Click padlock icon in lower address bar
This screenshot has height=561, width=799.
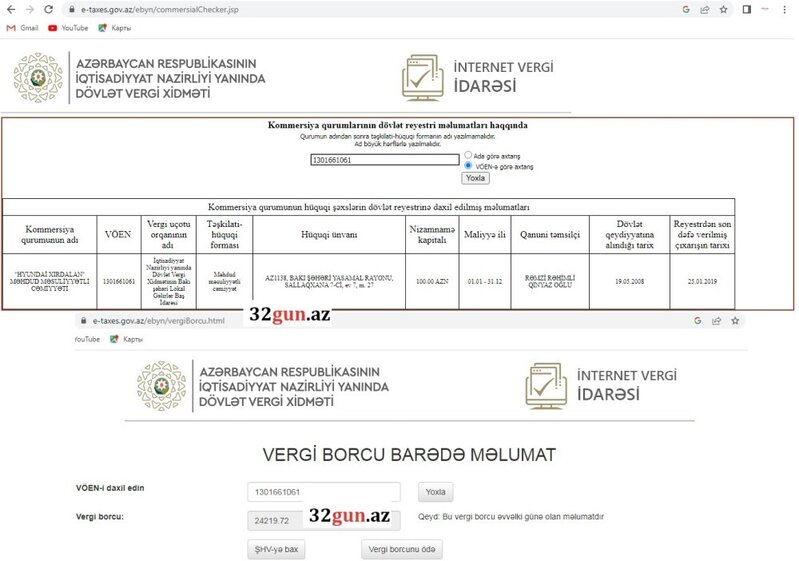click(x=83, y=320)
